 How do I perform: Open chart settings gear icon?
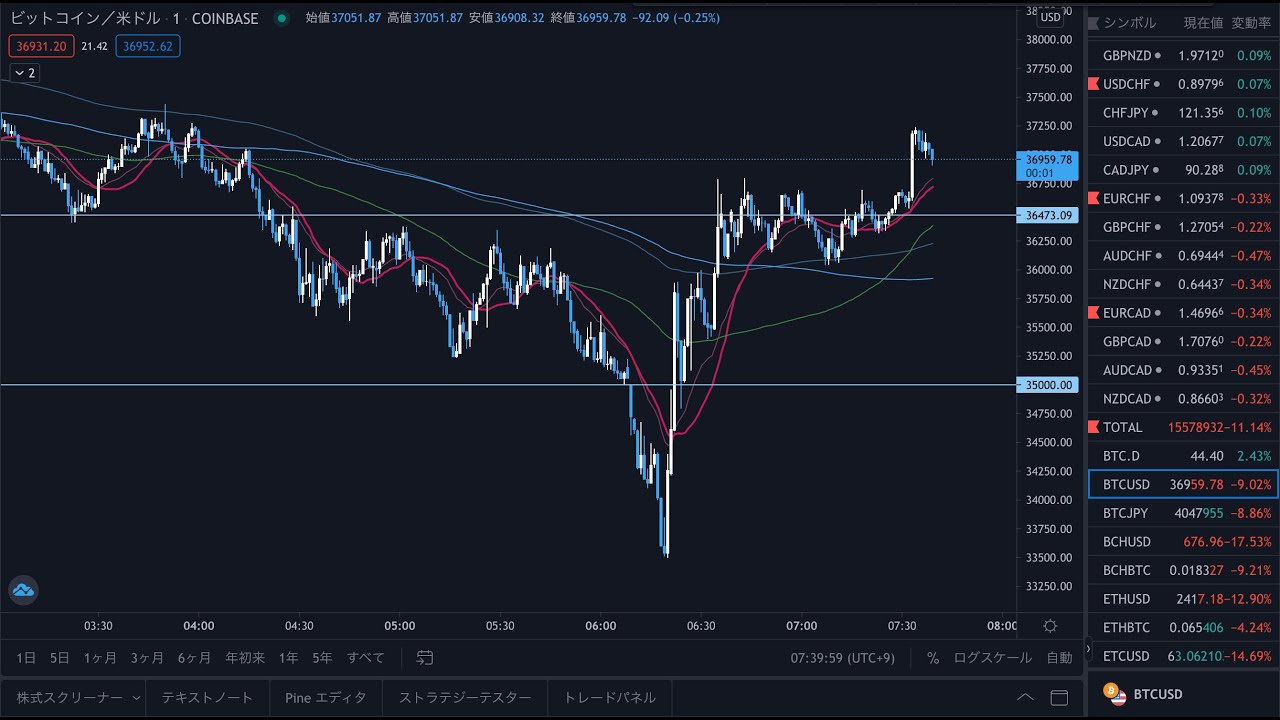pyautogui.click(x=1050, y=626)
